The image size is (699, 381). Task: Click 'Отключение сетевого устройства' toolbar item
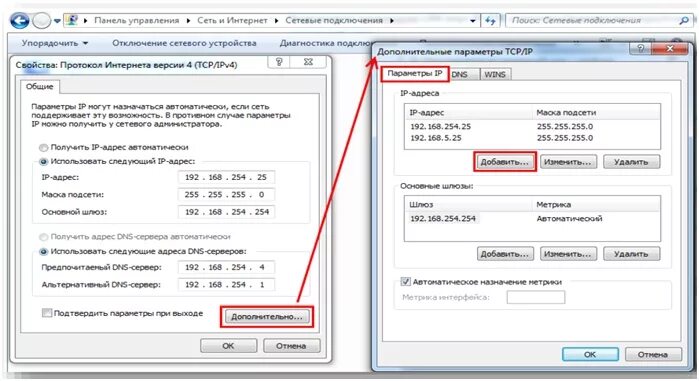(x=184, y=43)
